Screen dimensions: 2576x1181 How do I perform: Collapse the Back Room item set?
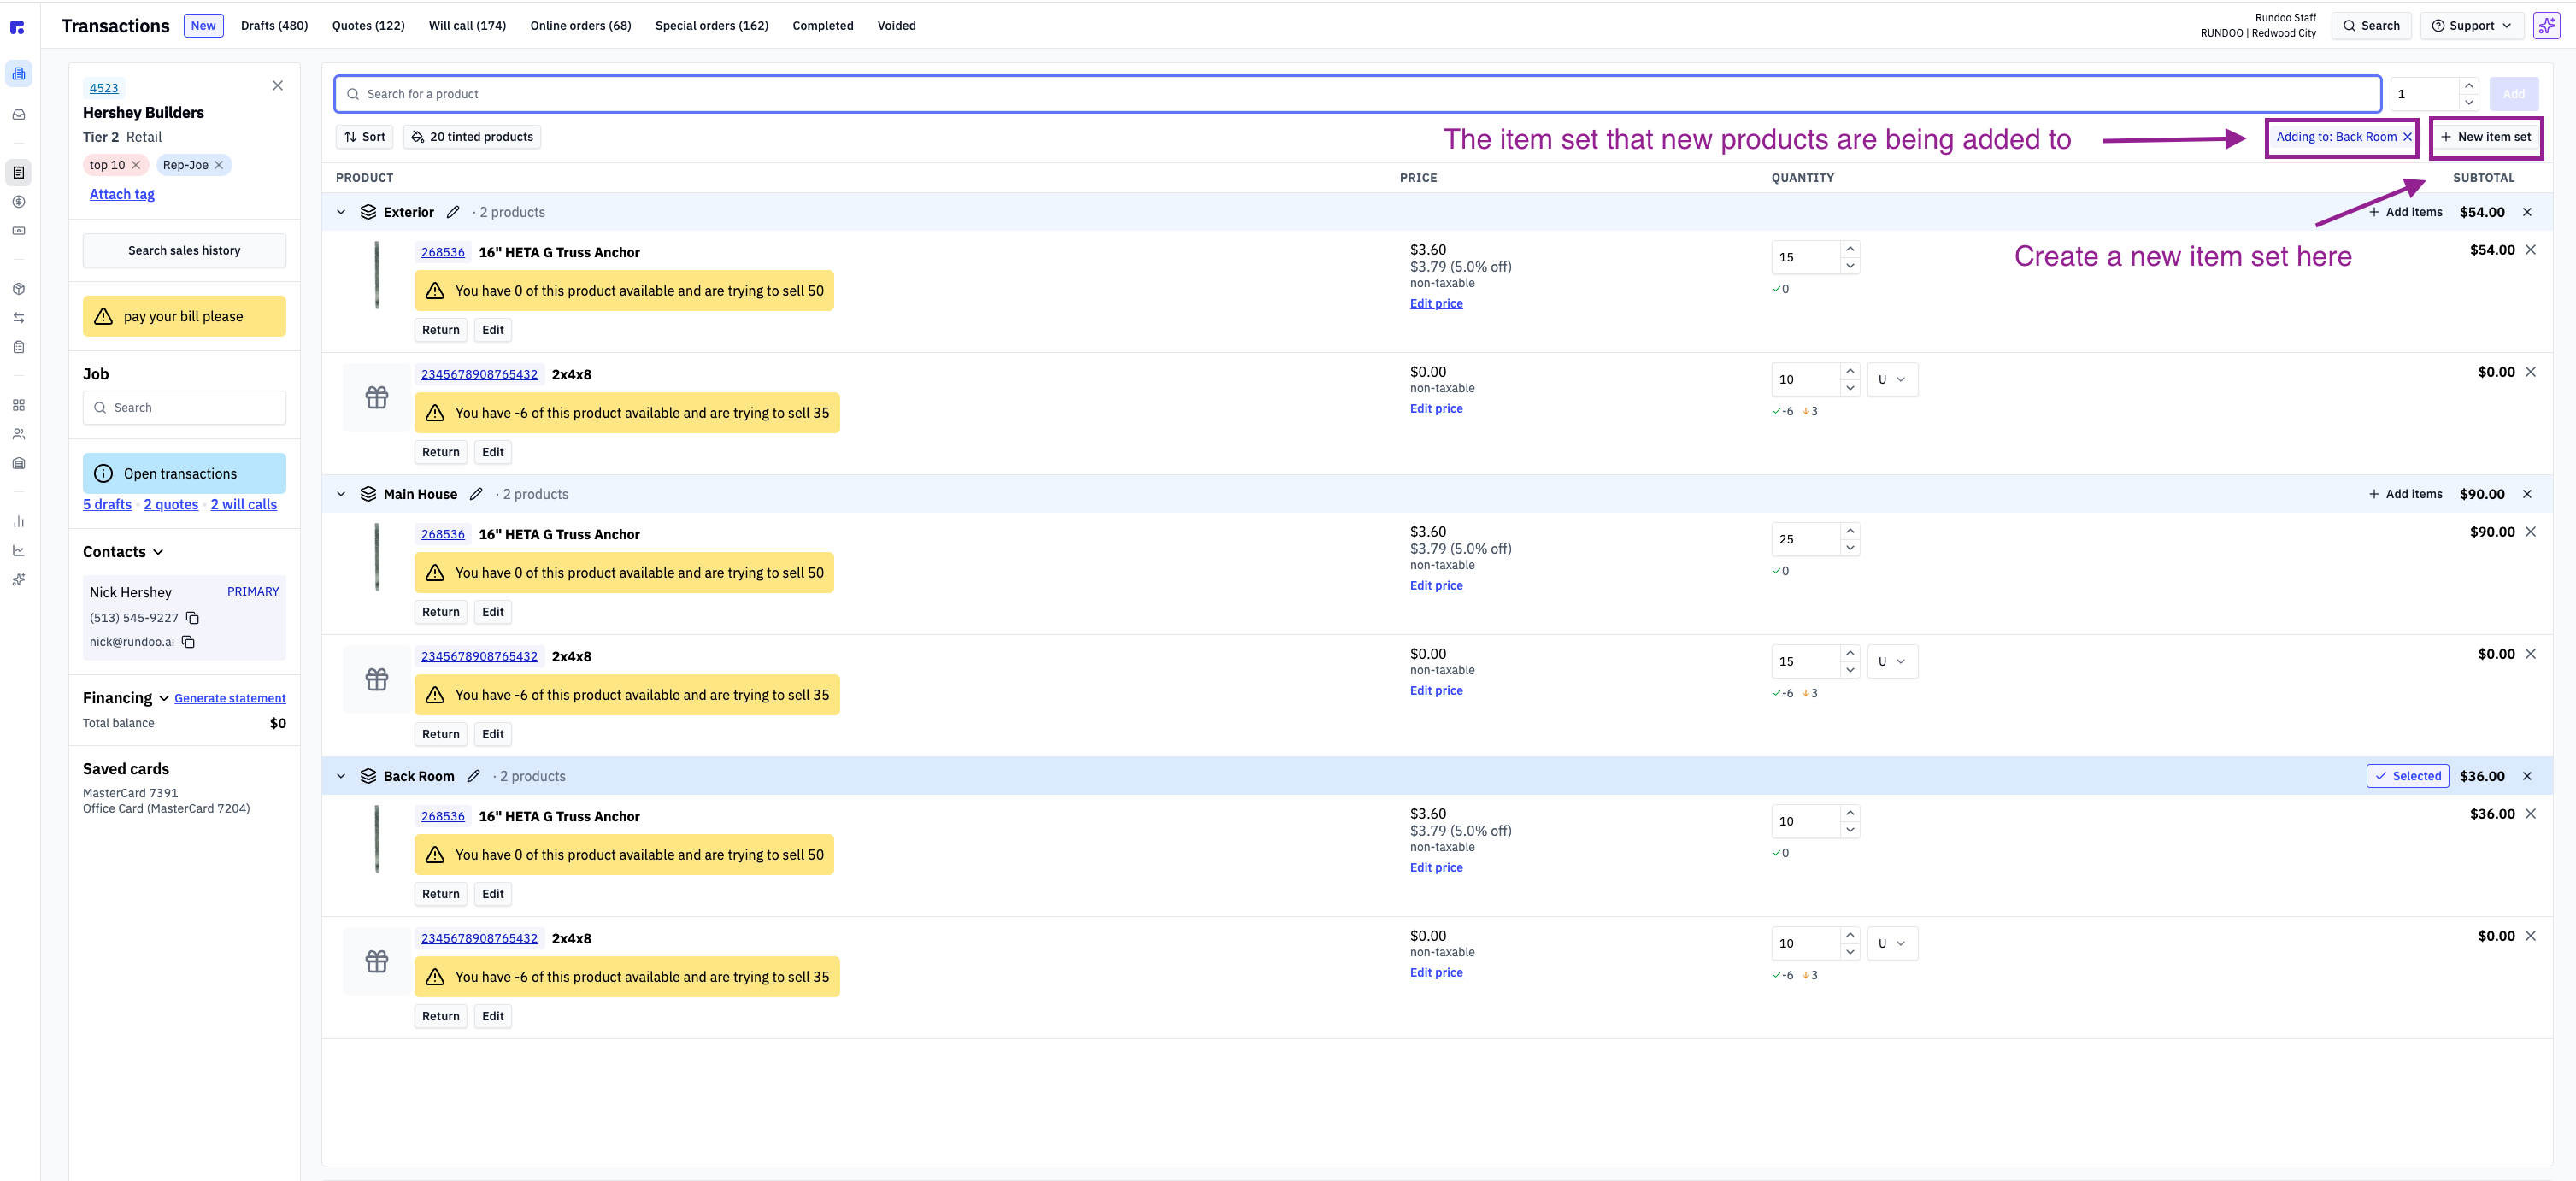[x=341, y=776]
